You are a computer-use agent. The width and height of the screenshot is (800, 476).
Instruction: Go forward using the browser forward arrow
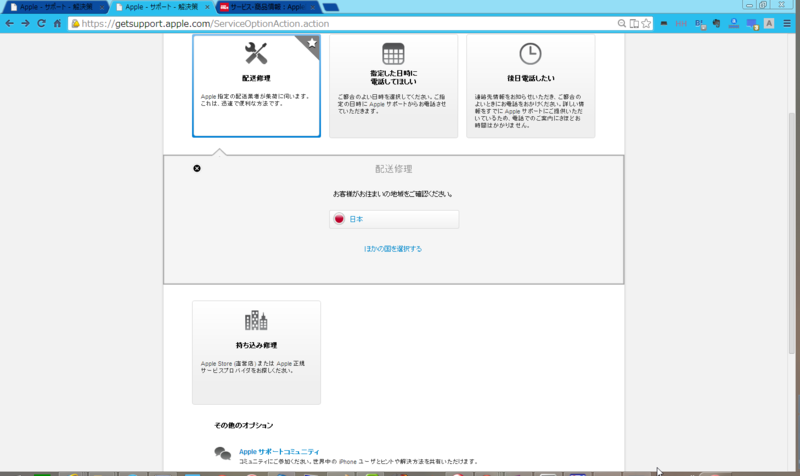pos(25,23)
